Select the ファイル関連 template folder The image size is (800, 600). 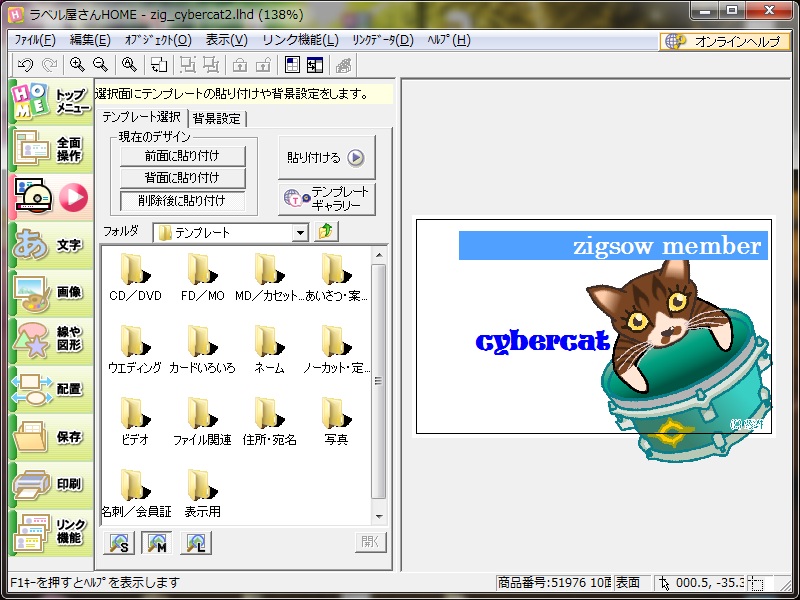[x=203, y=422]
